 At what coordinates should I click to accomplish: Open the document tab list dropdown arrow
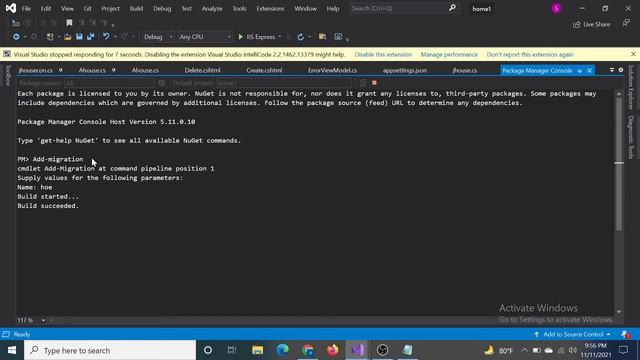[611, 70]
